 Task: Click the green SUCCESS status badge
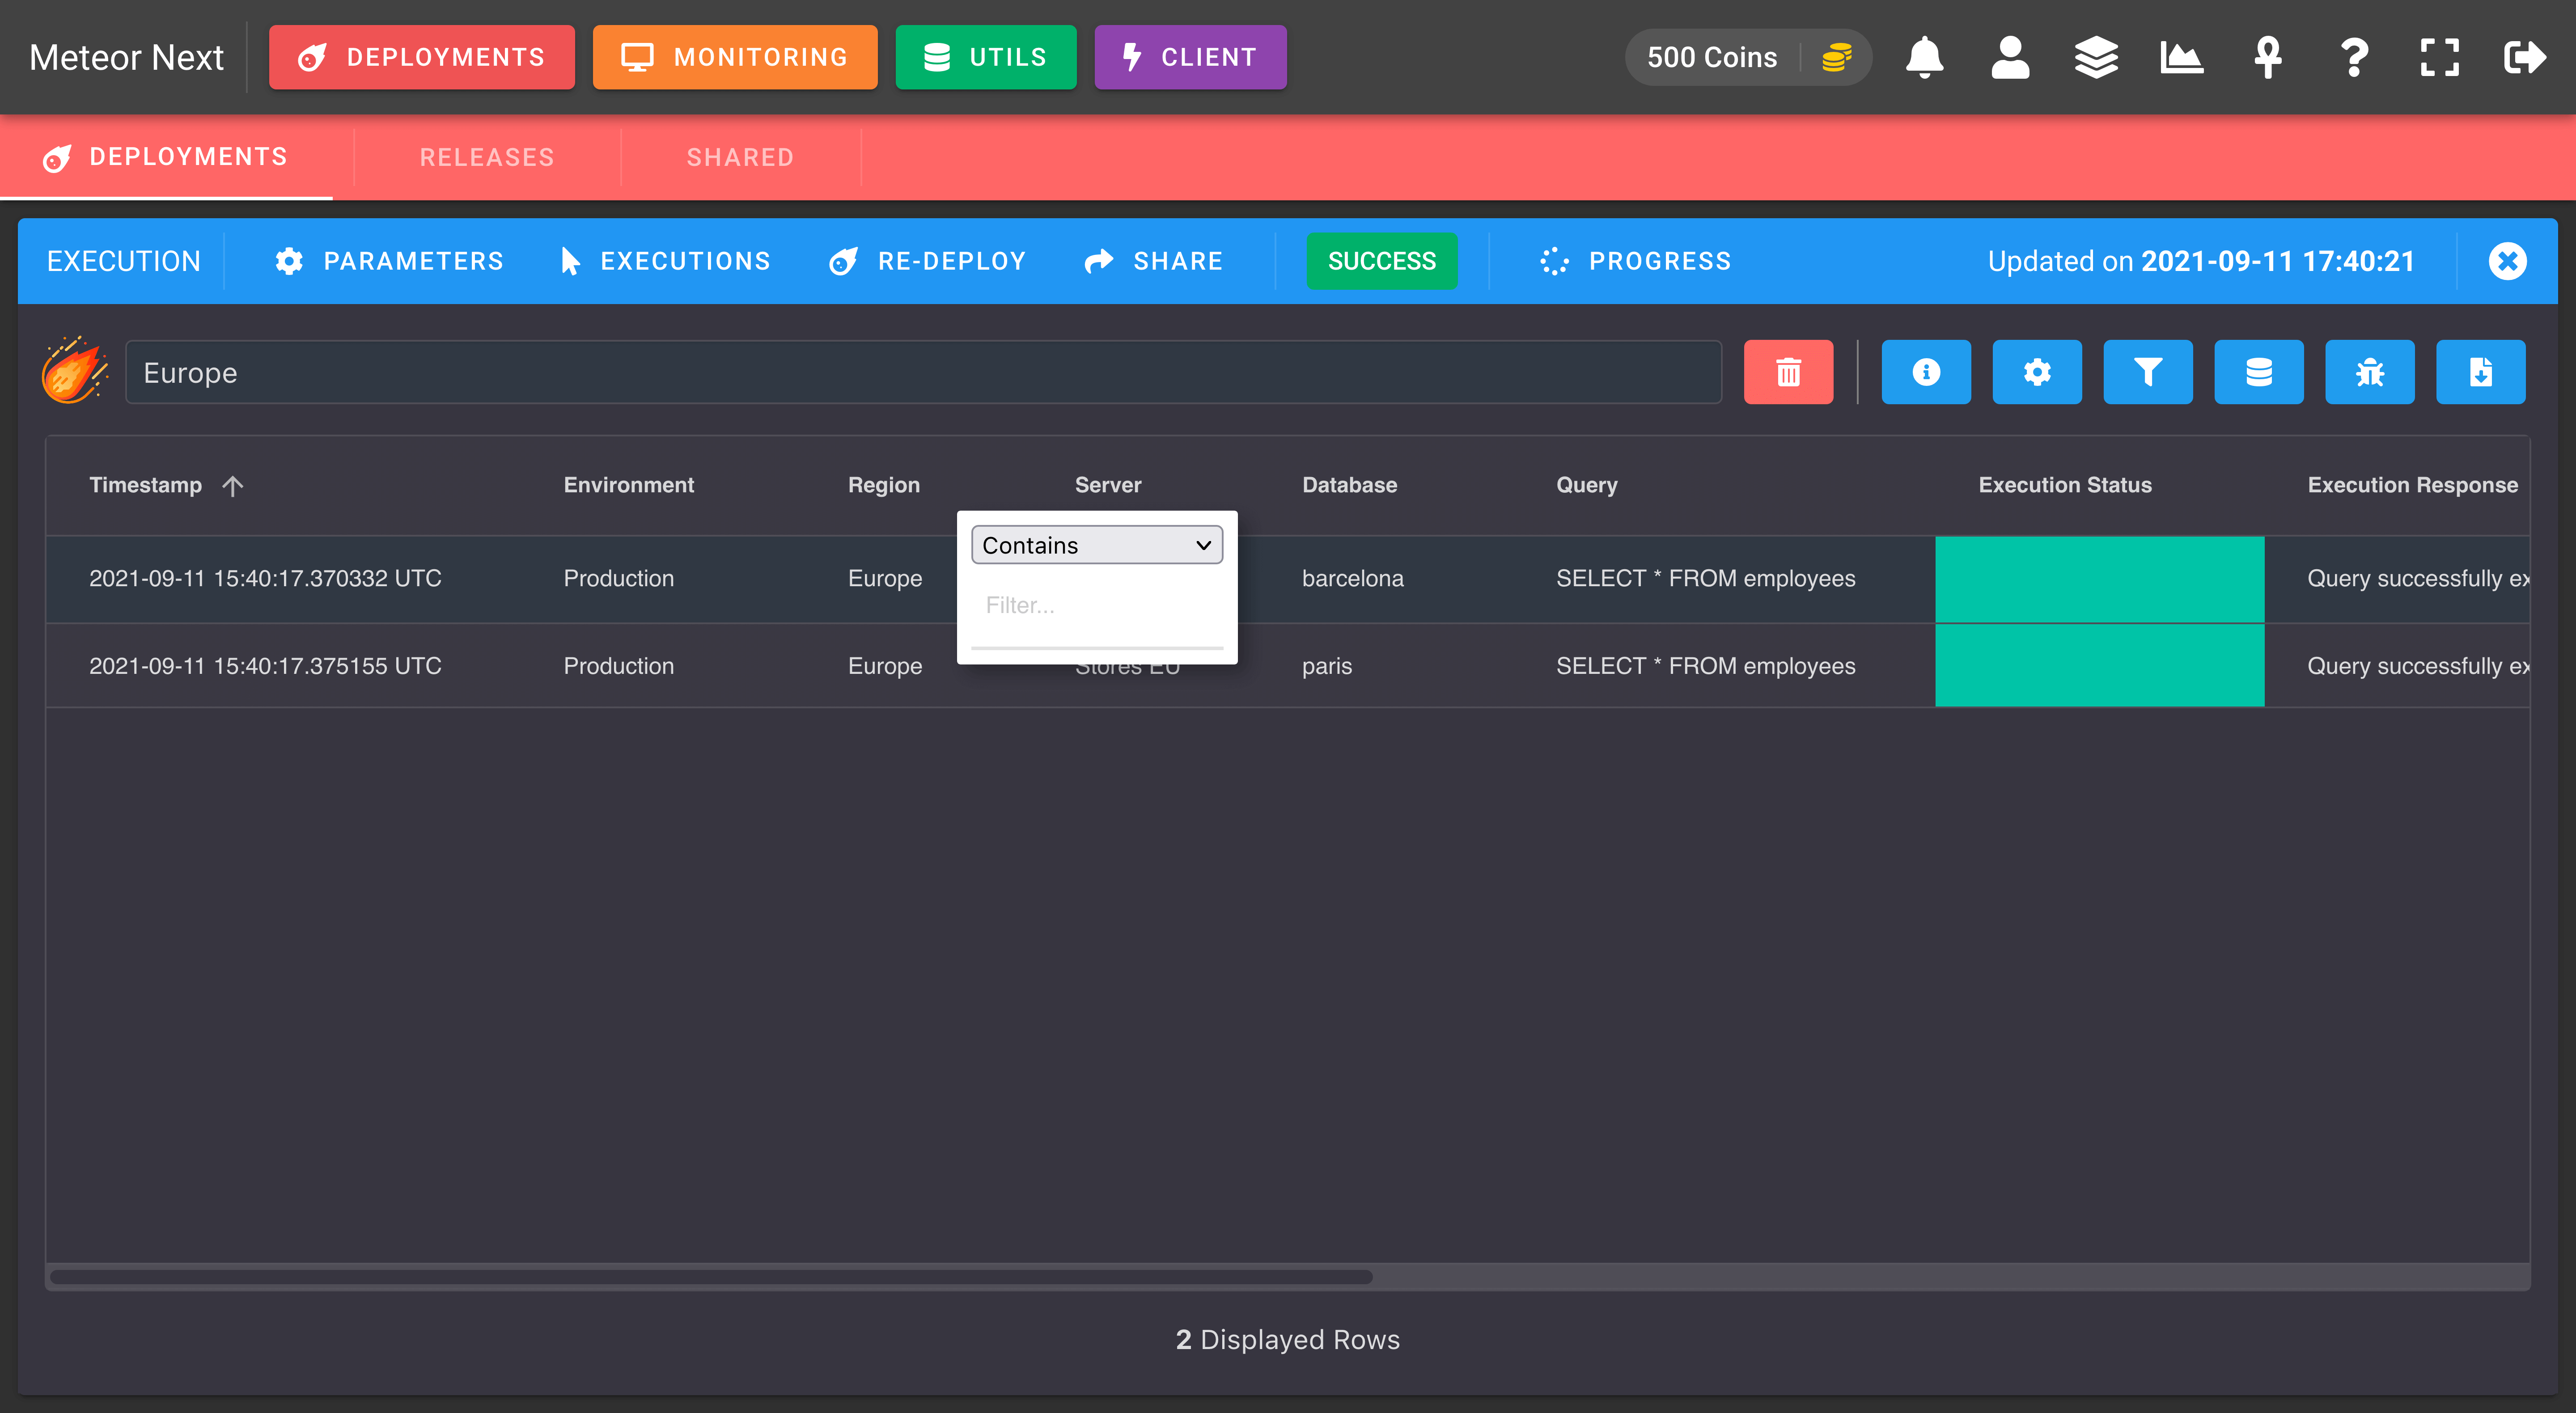pyautogui.click(x=1382, y=261)
